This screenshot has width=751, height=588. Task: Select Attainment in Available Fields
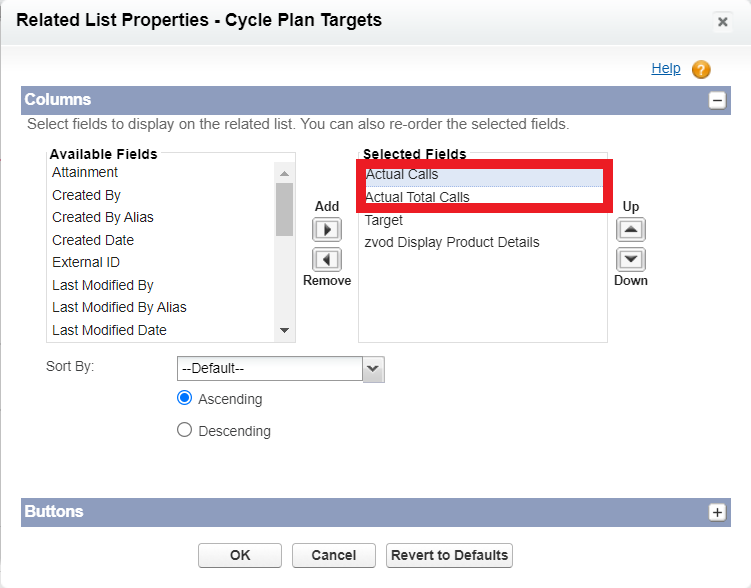click(x=86, y=173)
